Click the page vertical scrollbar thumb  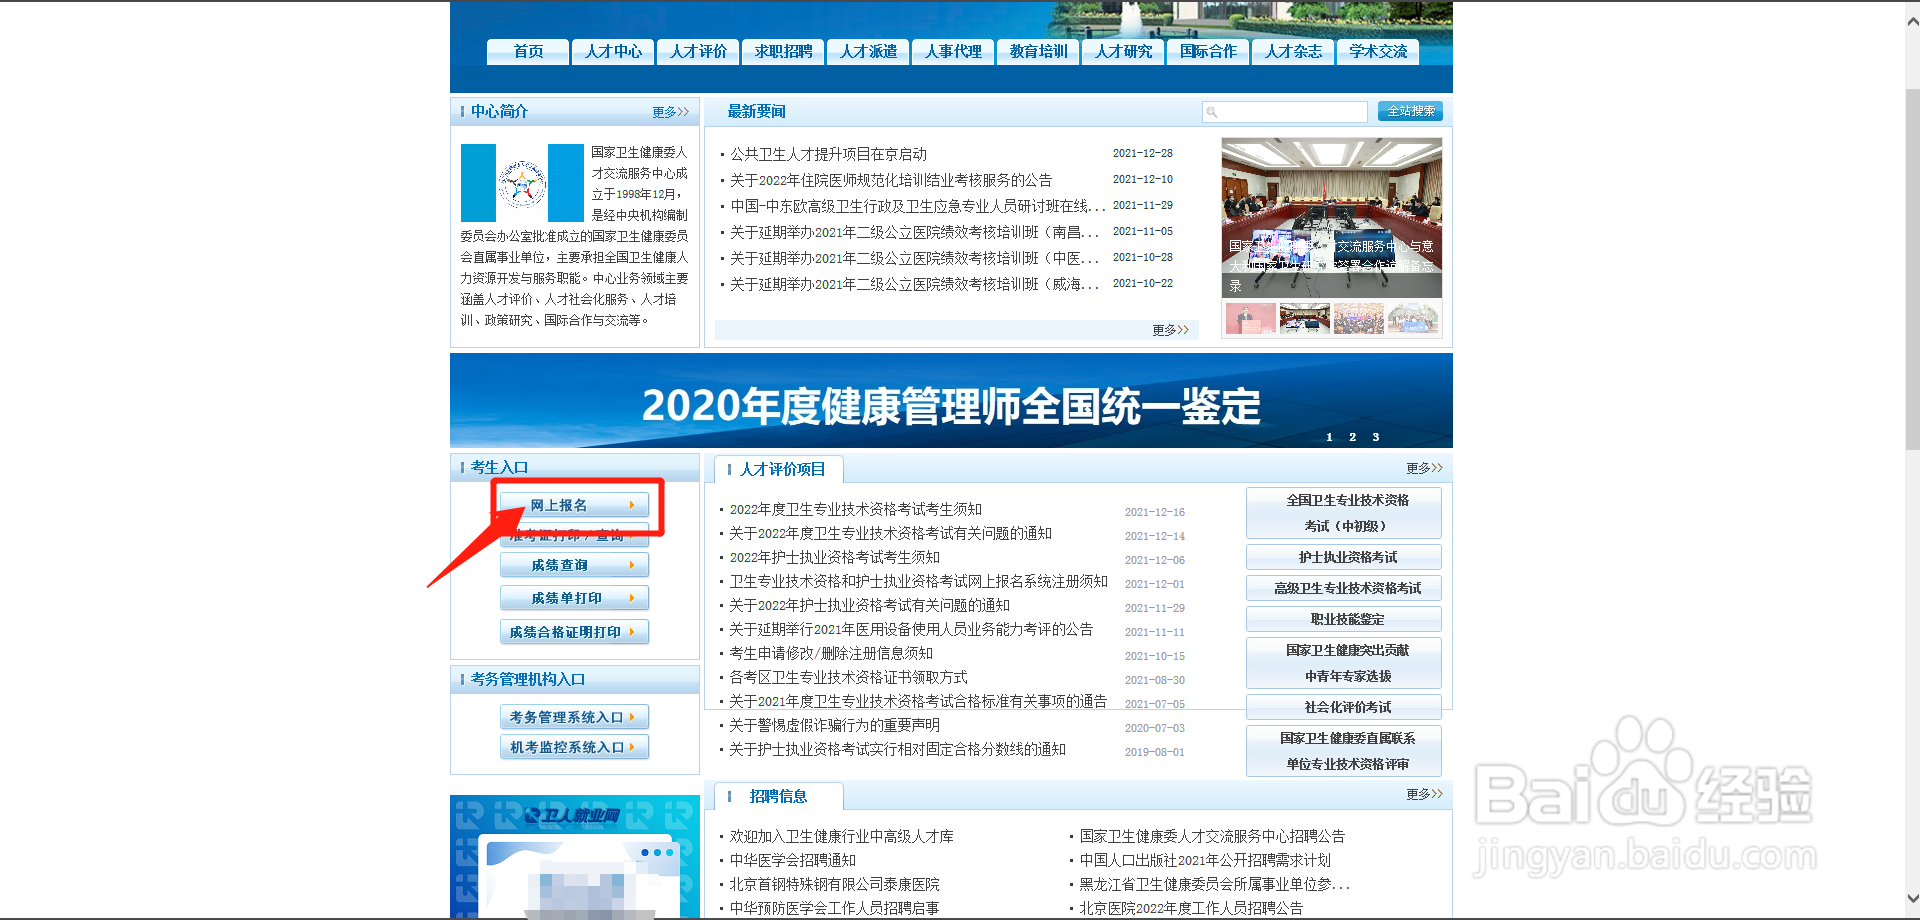click(x=1912, y=268)
